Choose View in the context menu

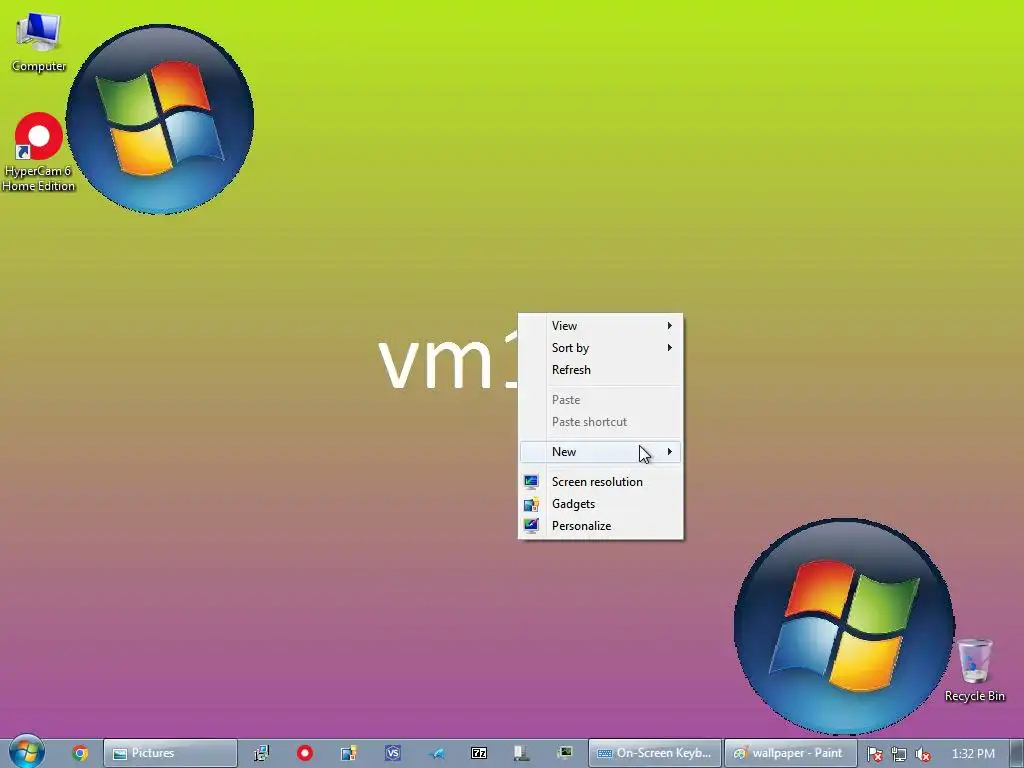click(600, 325)
